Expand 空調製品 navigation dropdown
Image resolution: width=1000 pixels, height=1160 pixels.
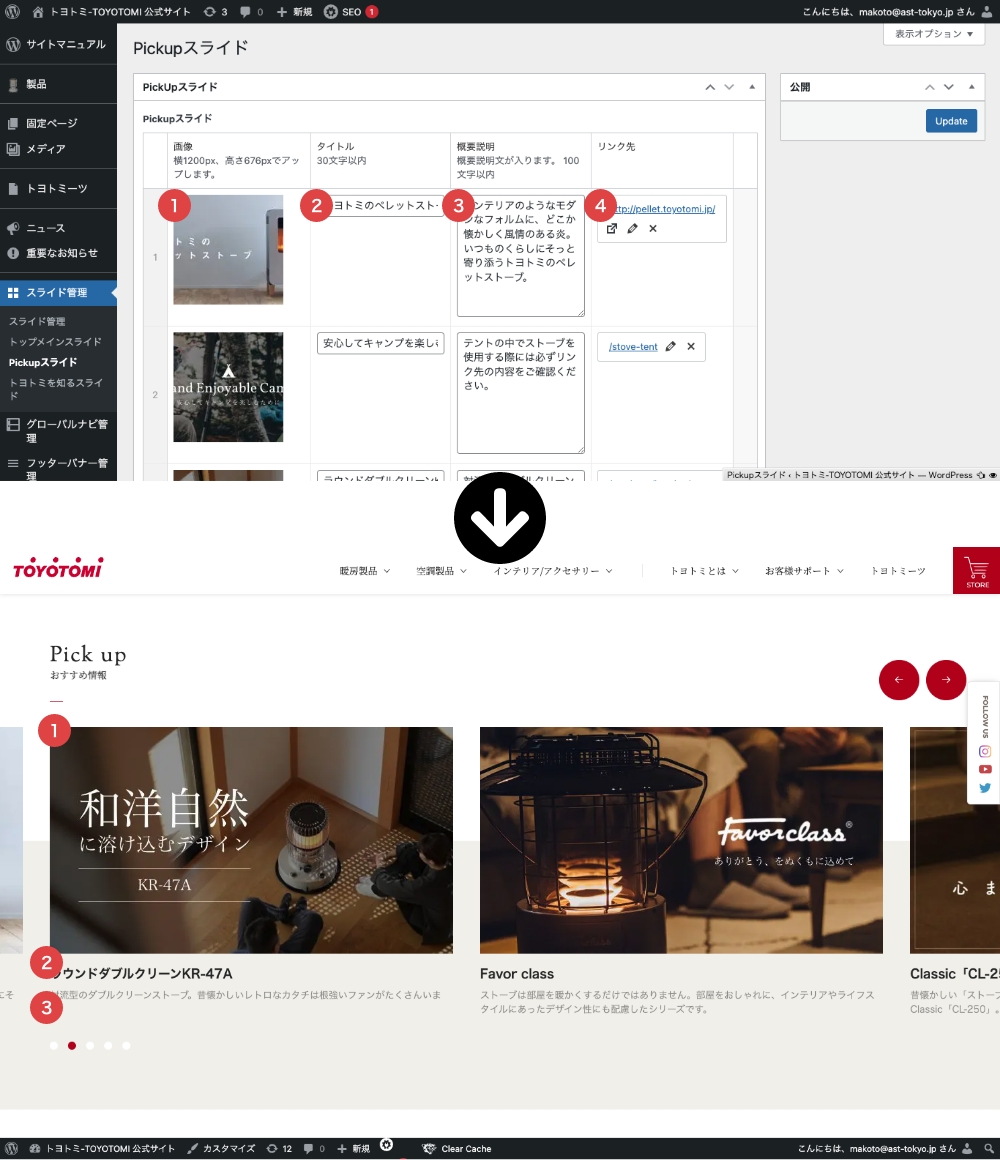coord(442,571)
